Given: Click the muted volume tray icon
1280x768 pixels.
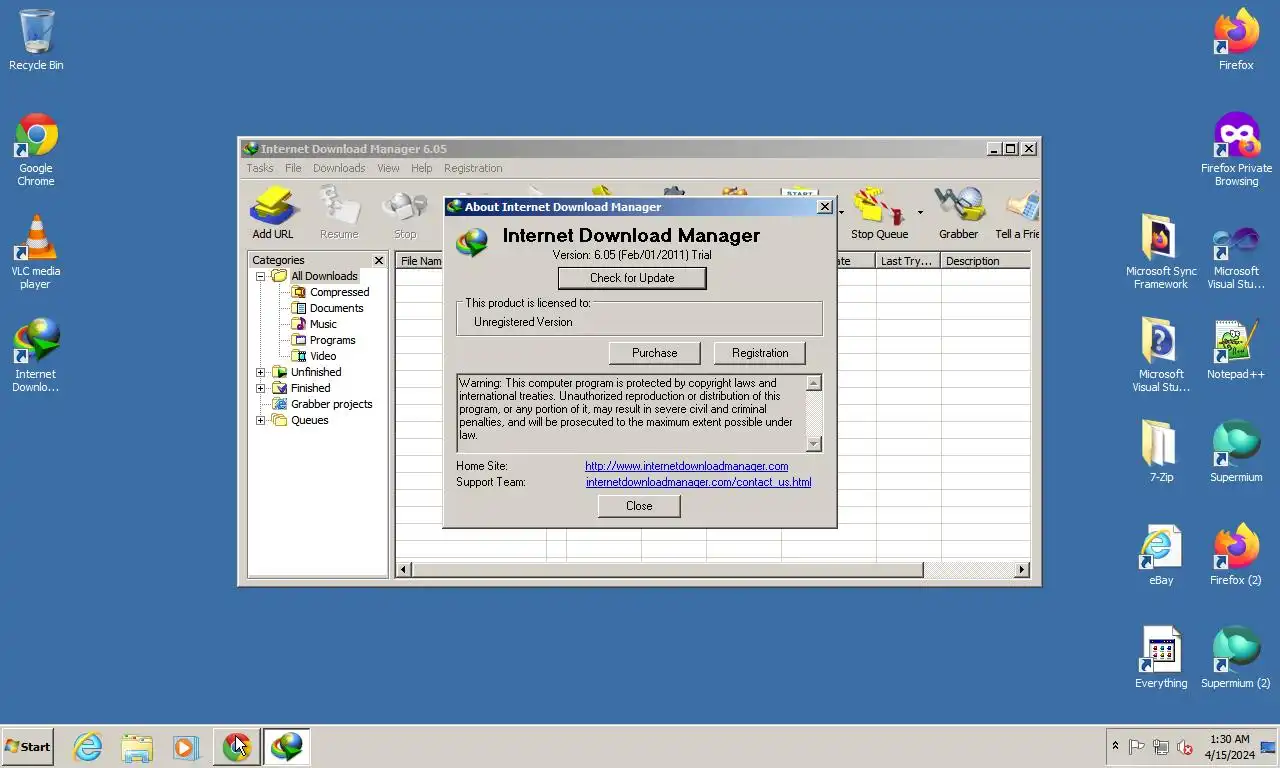Looking at the screenshot, I should click(x=1185, y=747).
